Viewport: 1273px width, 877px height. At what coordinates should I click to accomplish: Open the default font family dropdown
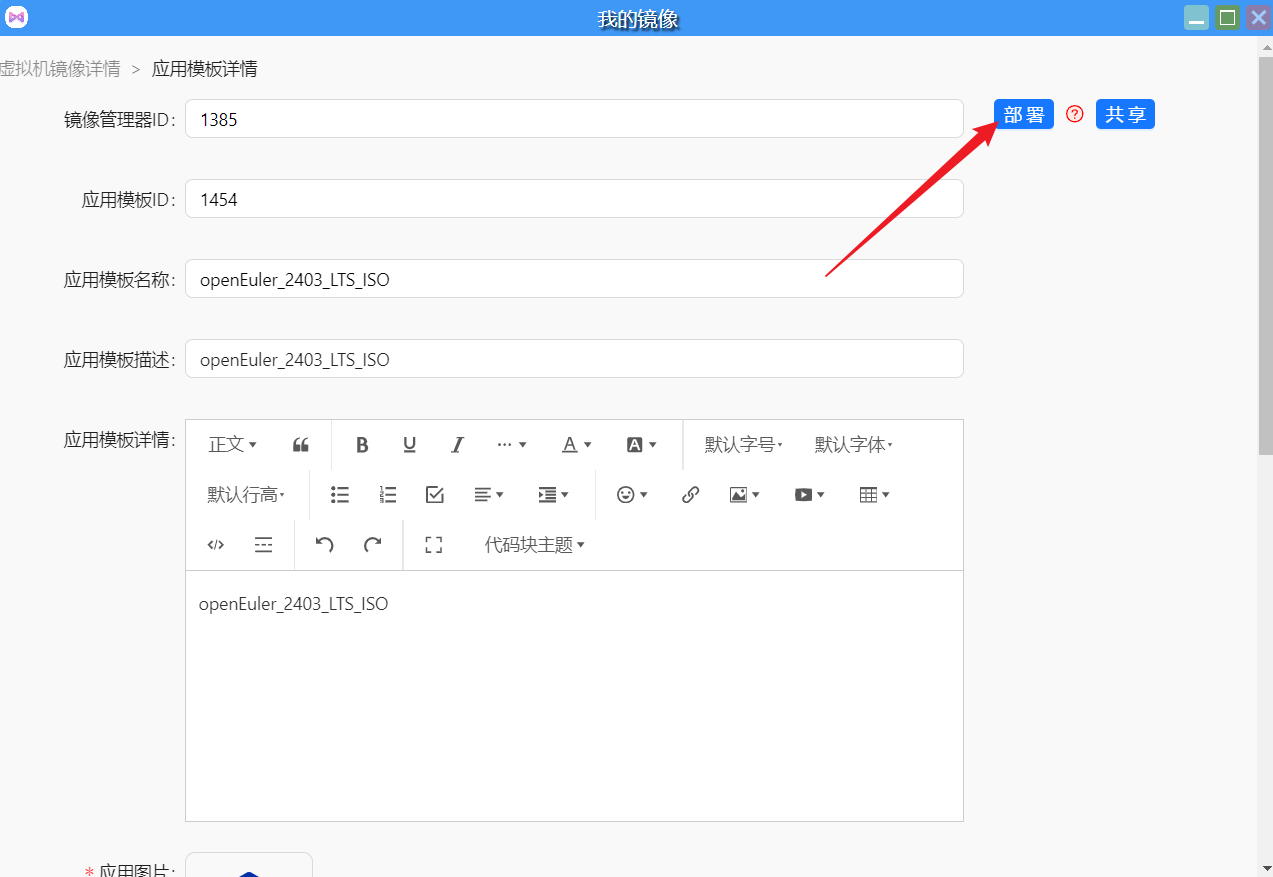[x=853, y=445]
